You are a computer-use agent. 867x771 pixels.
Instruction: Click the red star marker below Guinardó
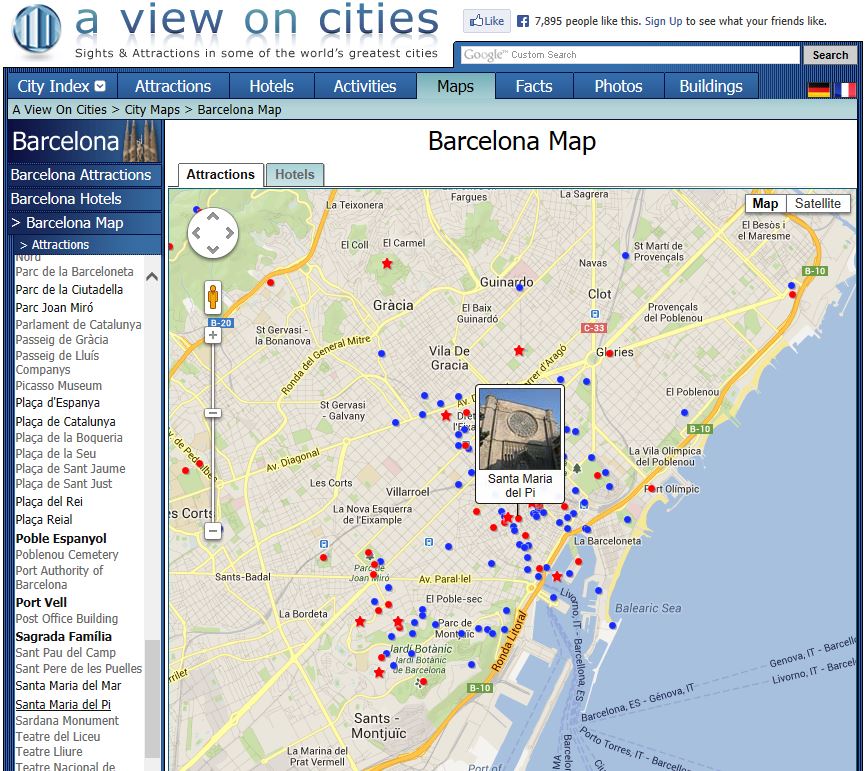[519, 350]
